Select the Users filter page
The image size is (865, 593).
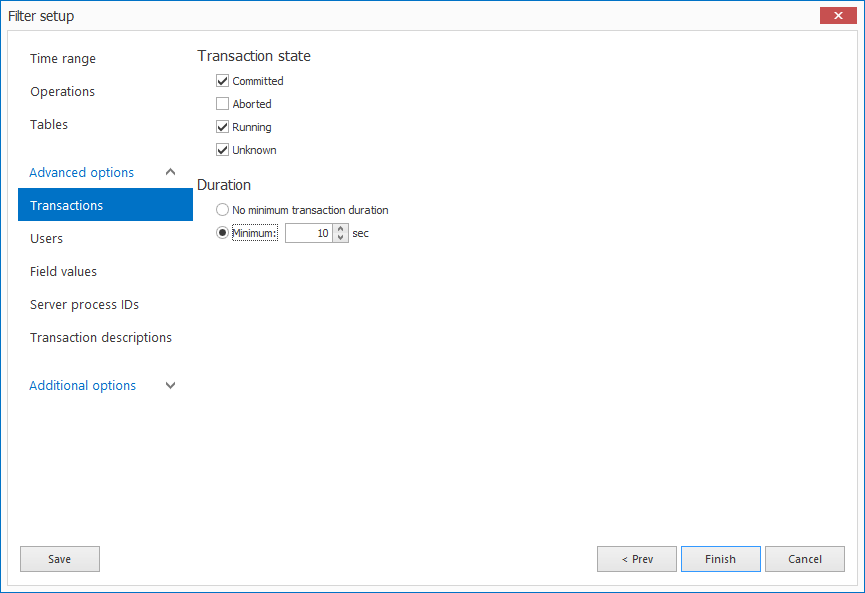[46, 239]
